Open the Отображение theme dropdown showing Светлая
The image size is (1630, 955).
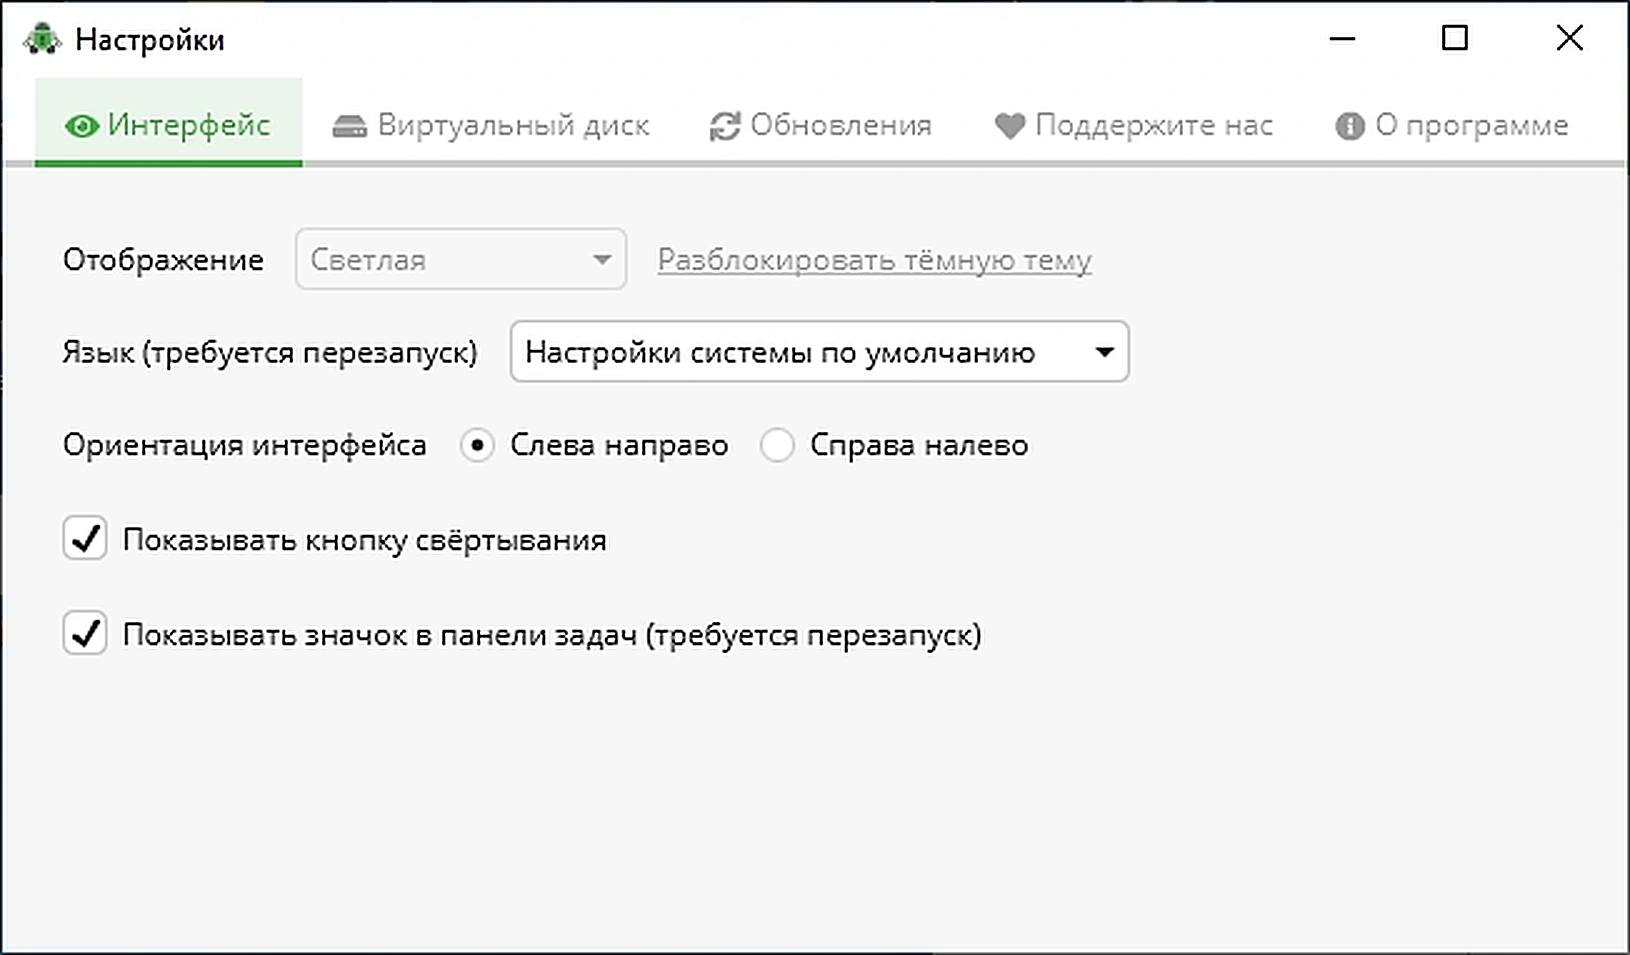461,259
